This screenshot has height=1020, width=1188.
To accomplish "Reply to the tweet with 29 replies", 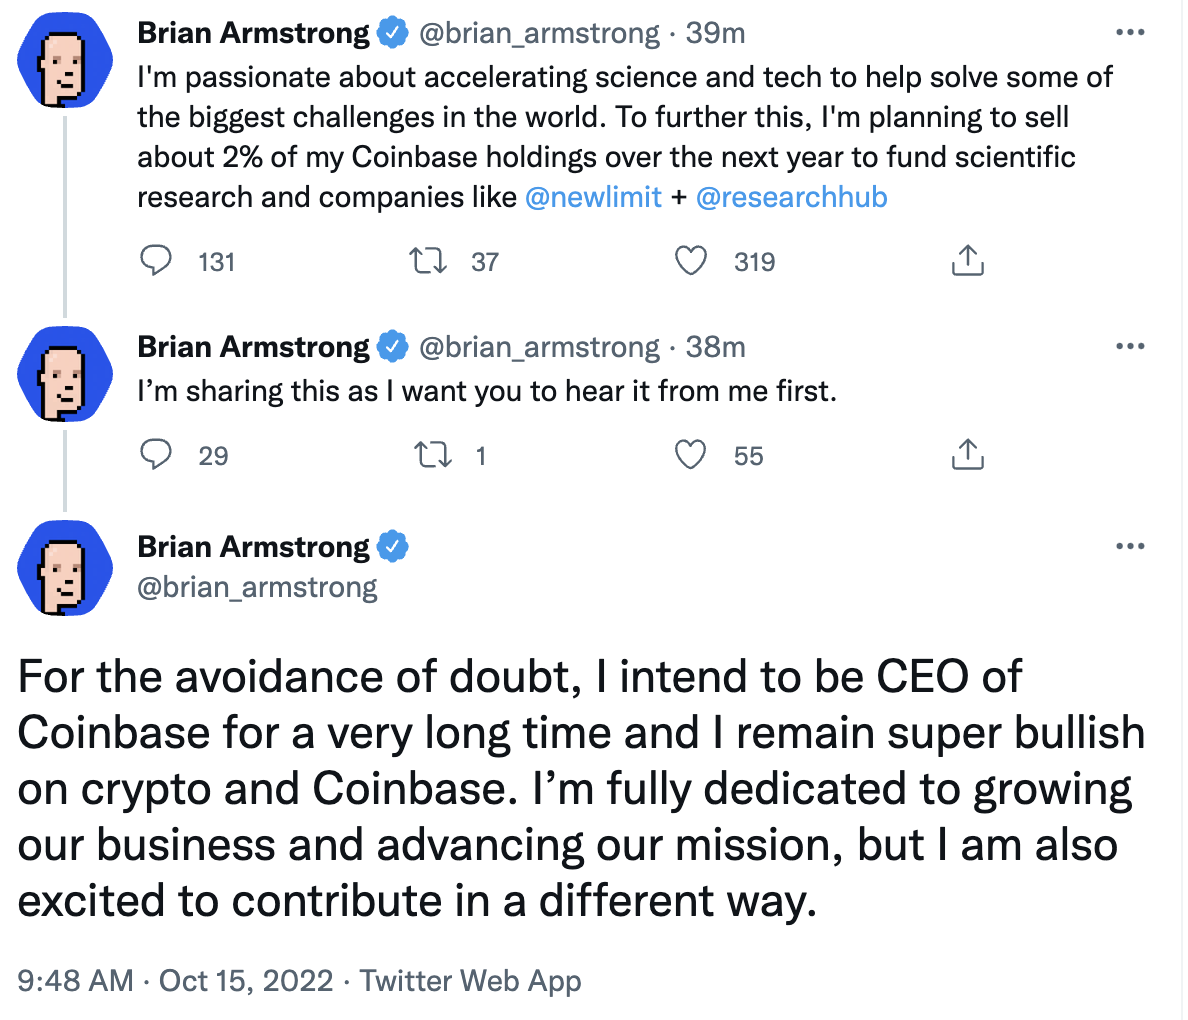I will (x=156, y=455).
